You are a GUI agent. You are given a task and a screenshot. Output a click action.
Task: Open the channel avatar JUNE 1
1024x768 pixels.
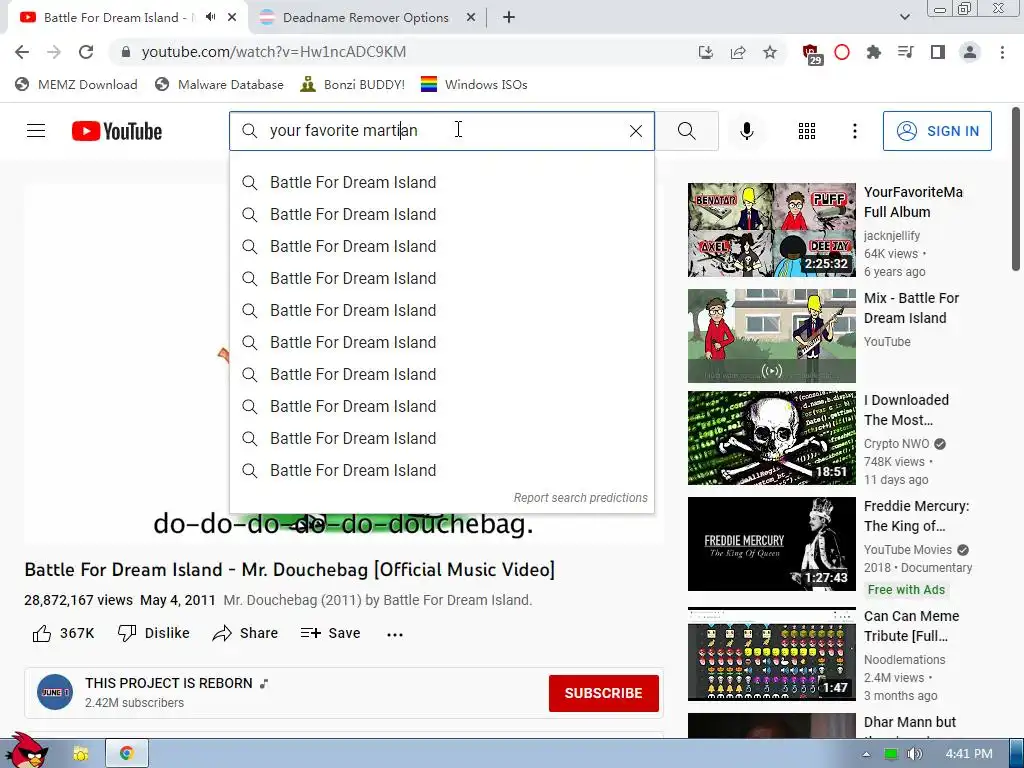[55, 692]
